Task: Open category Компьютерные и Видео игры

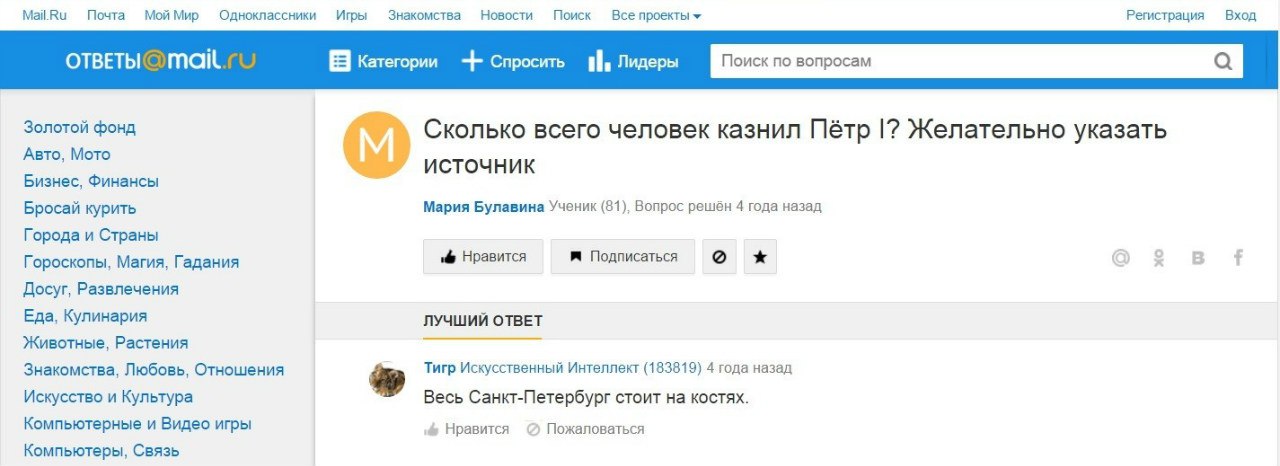Action: [x=138, y=424]
